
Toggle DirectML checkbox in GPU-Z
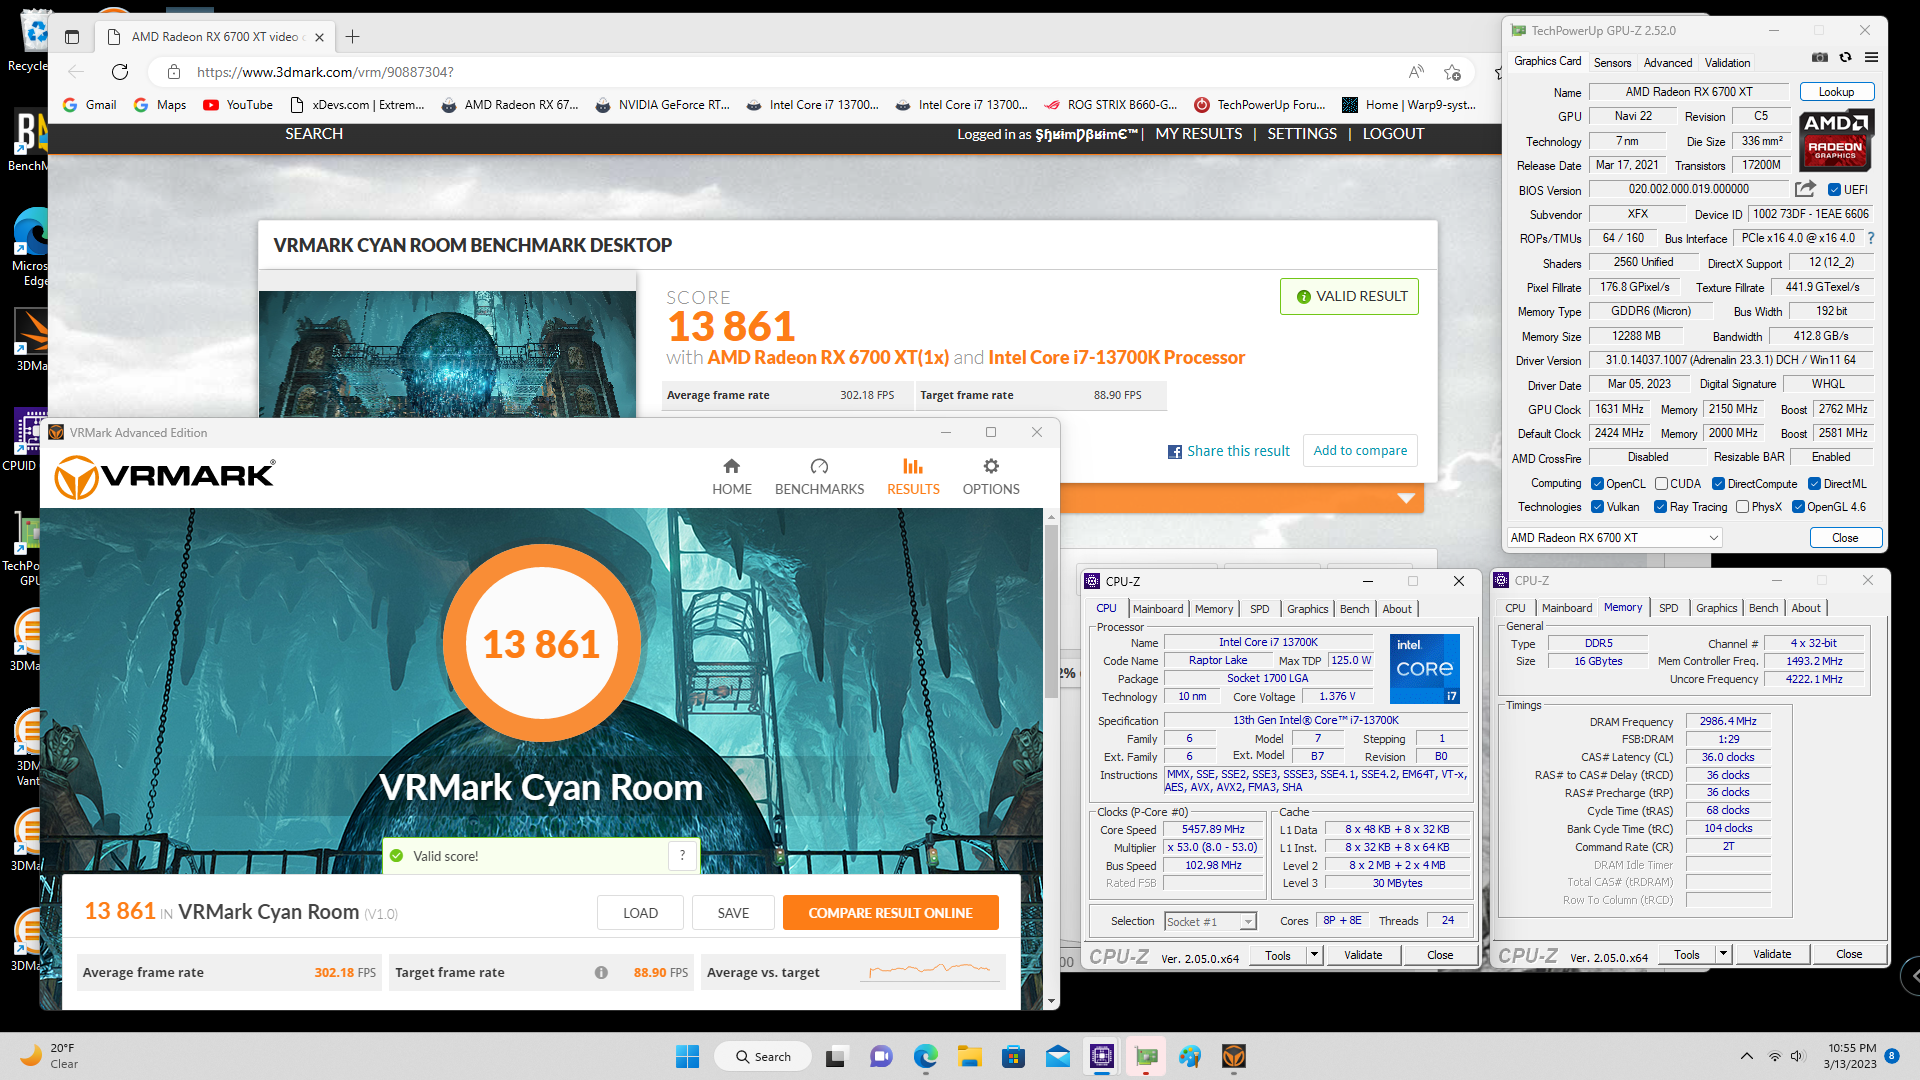1814,484
